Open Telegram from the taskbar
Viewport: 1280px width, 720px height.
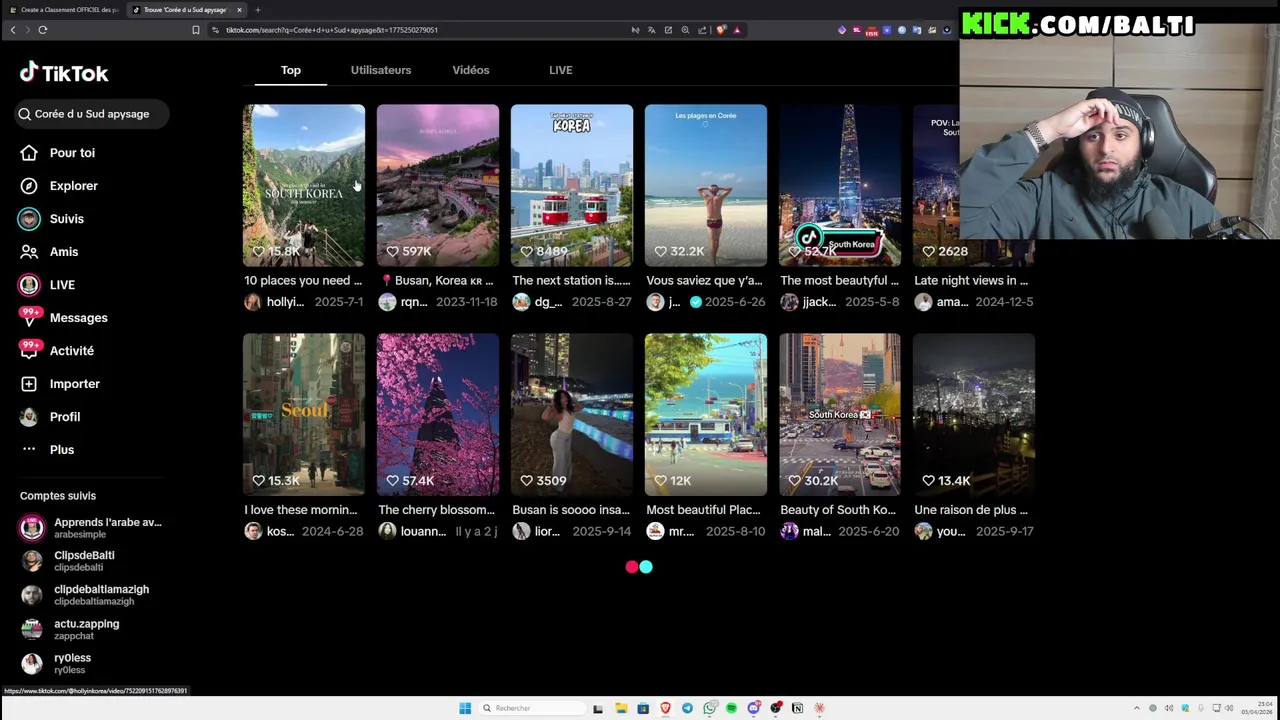pyautogui.click(x=687, y=708)
